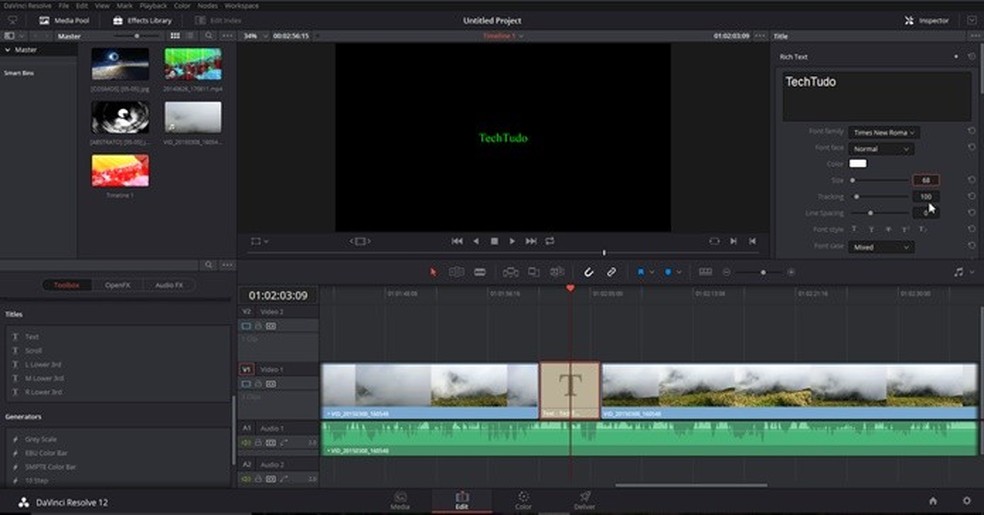Click the white text Color swatch
This screenshot has height=515, width=984.
pyautogui.click(x=858, y=164)
